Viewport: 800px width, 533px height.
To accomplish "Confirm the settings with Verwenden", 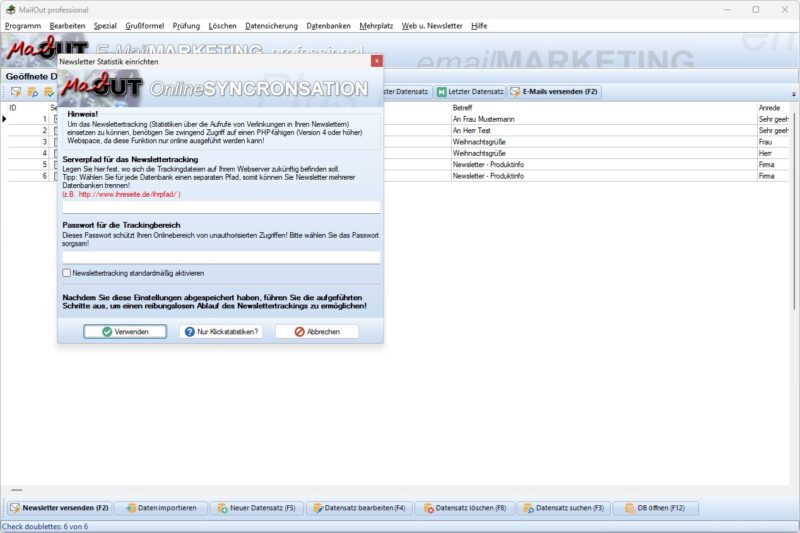I will tap(125, 332).
